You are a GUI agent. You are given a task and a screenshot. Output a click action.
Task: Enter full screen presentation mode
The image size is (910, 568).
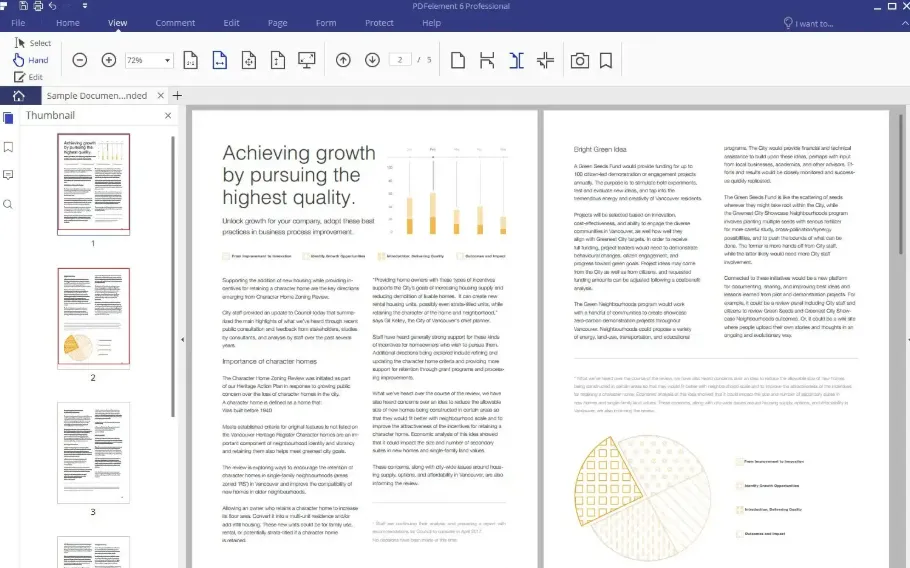(x=306, y=60)
